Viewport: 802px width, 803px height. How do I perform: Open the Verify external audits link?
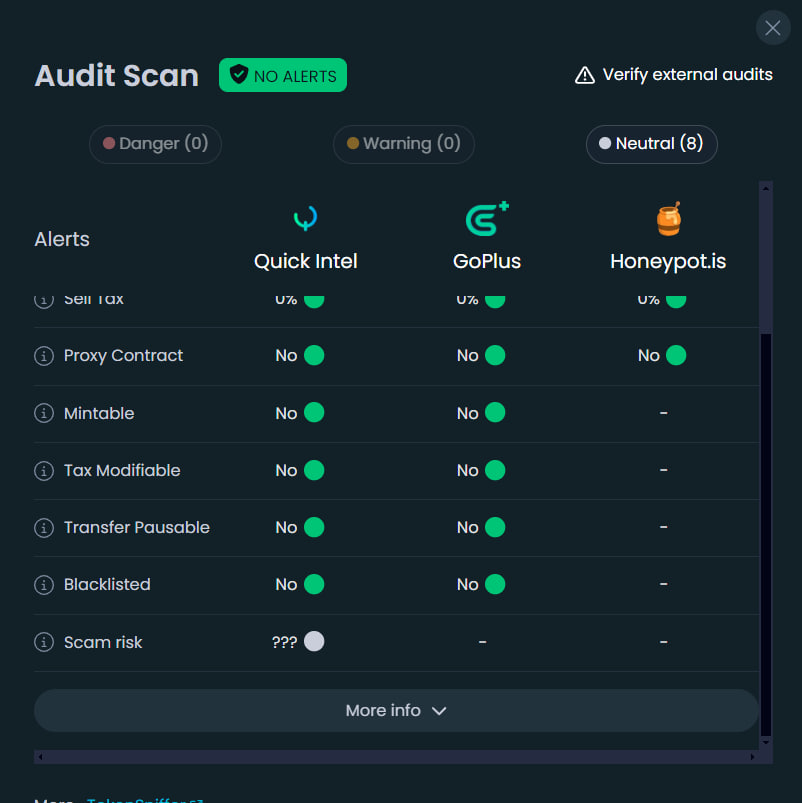coord(687,73)
